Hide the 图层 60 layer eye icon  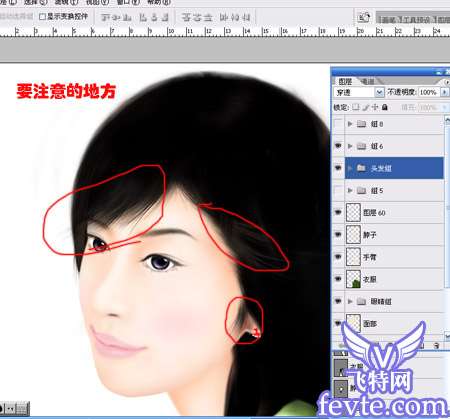(x=338, y=212)
